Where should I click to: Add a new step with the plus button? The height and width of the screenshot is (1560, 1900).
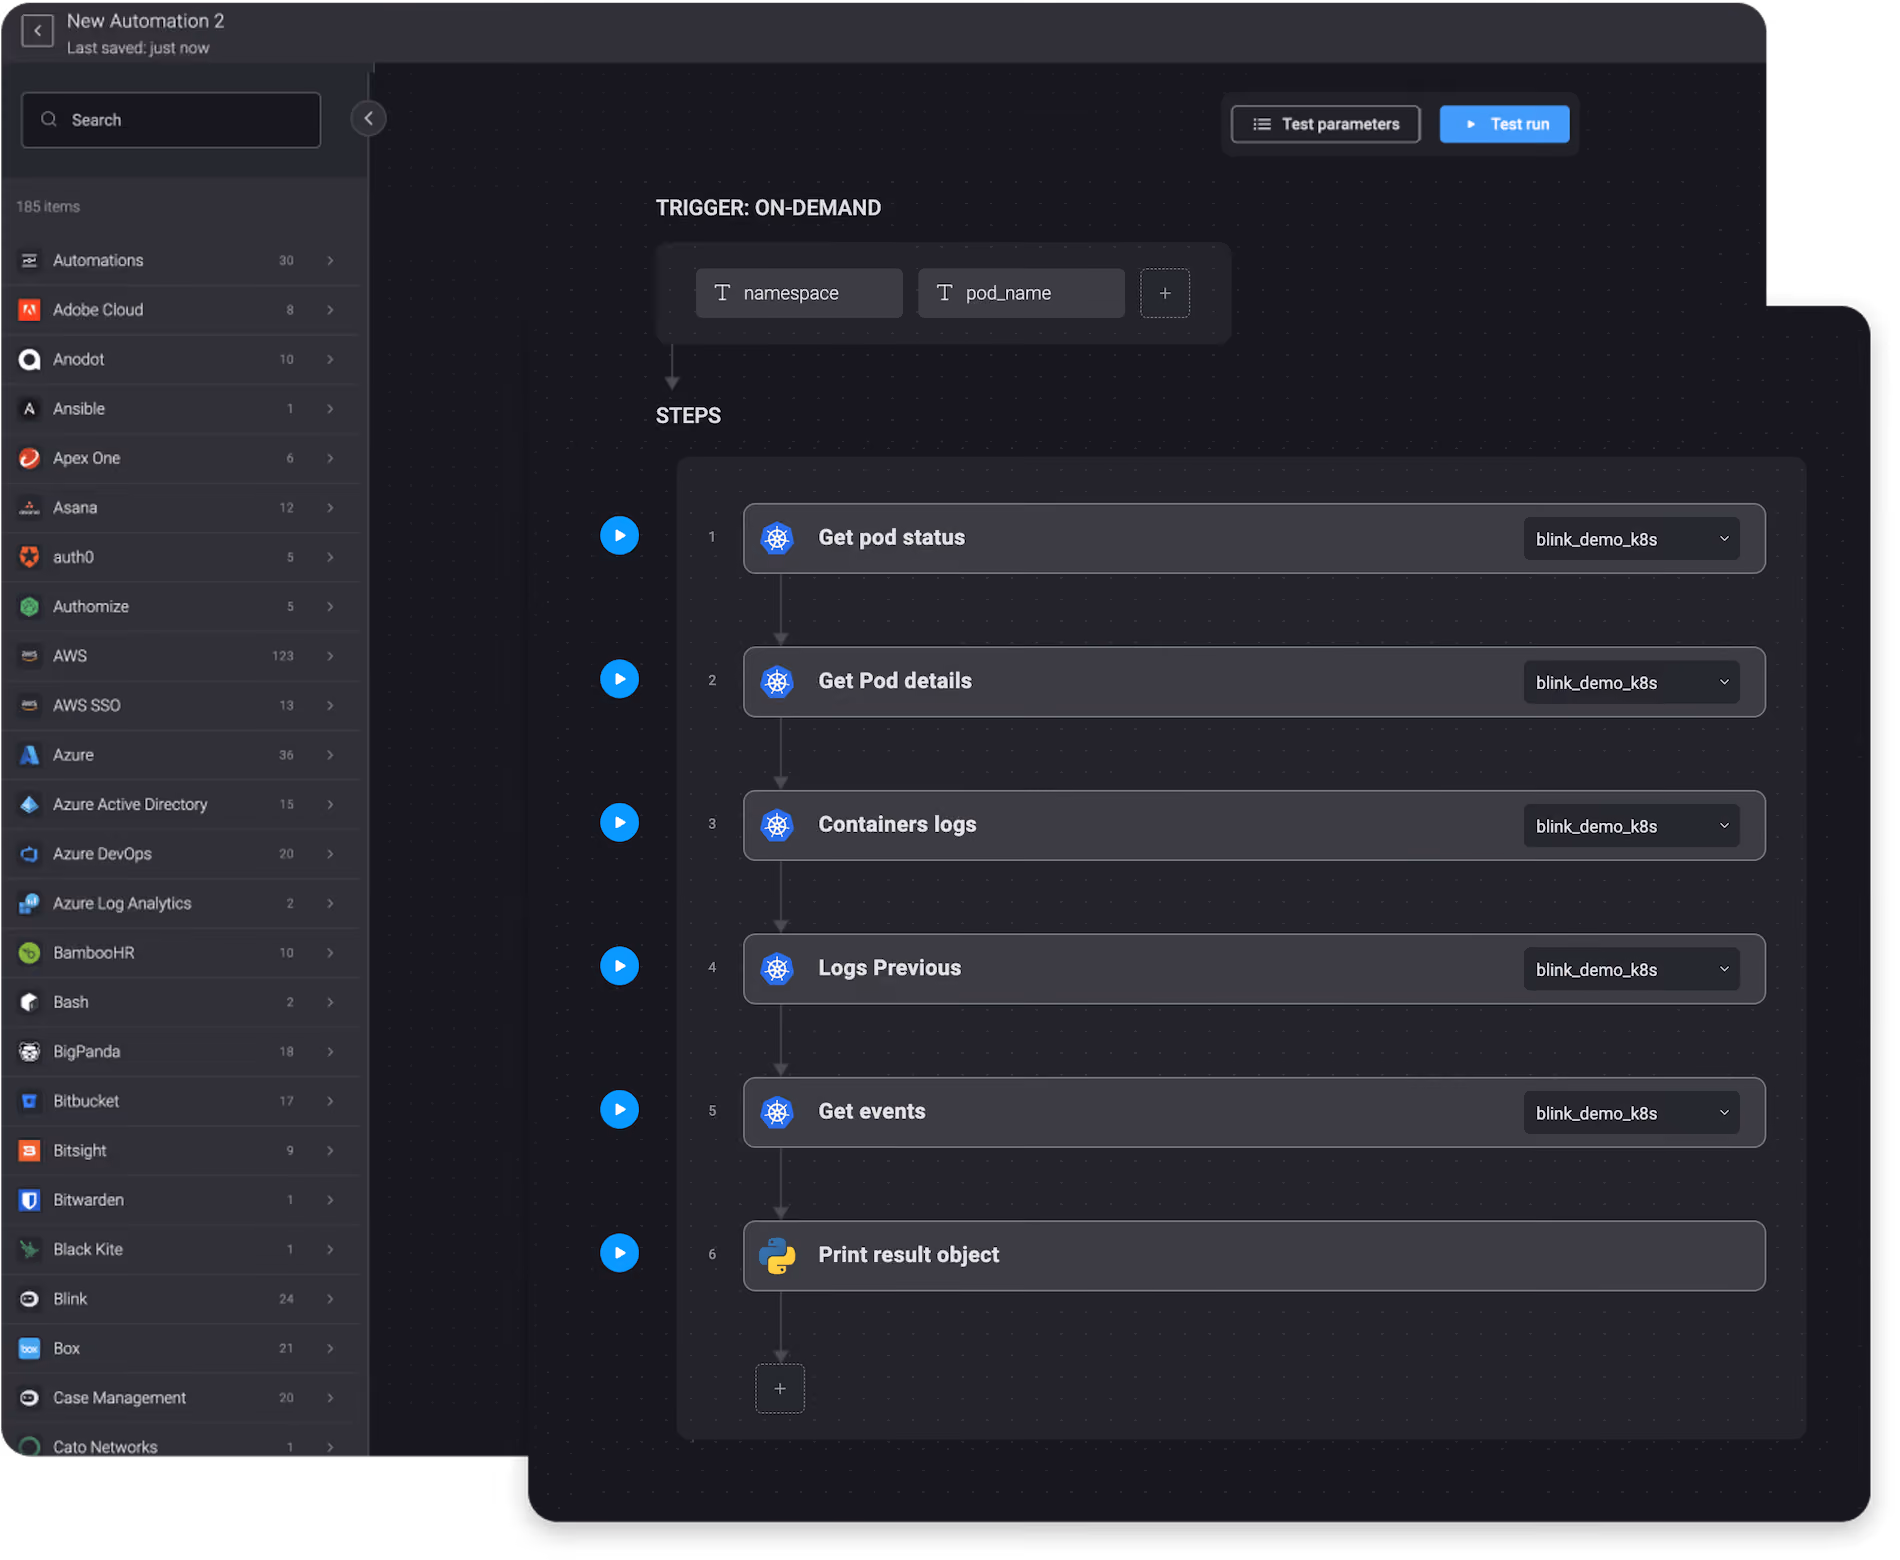[x=780, y=1389]
